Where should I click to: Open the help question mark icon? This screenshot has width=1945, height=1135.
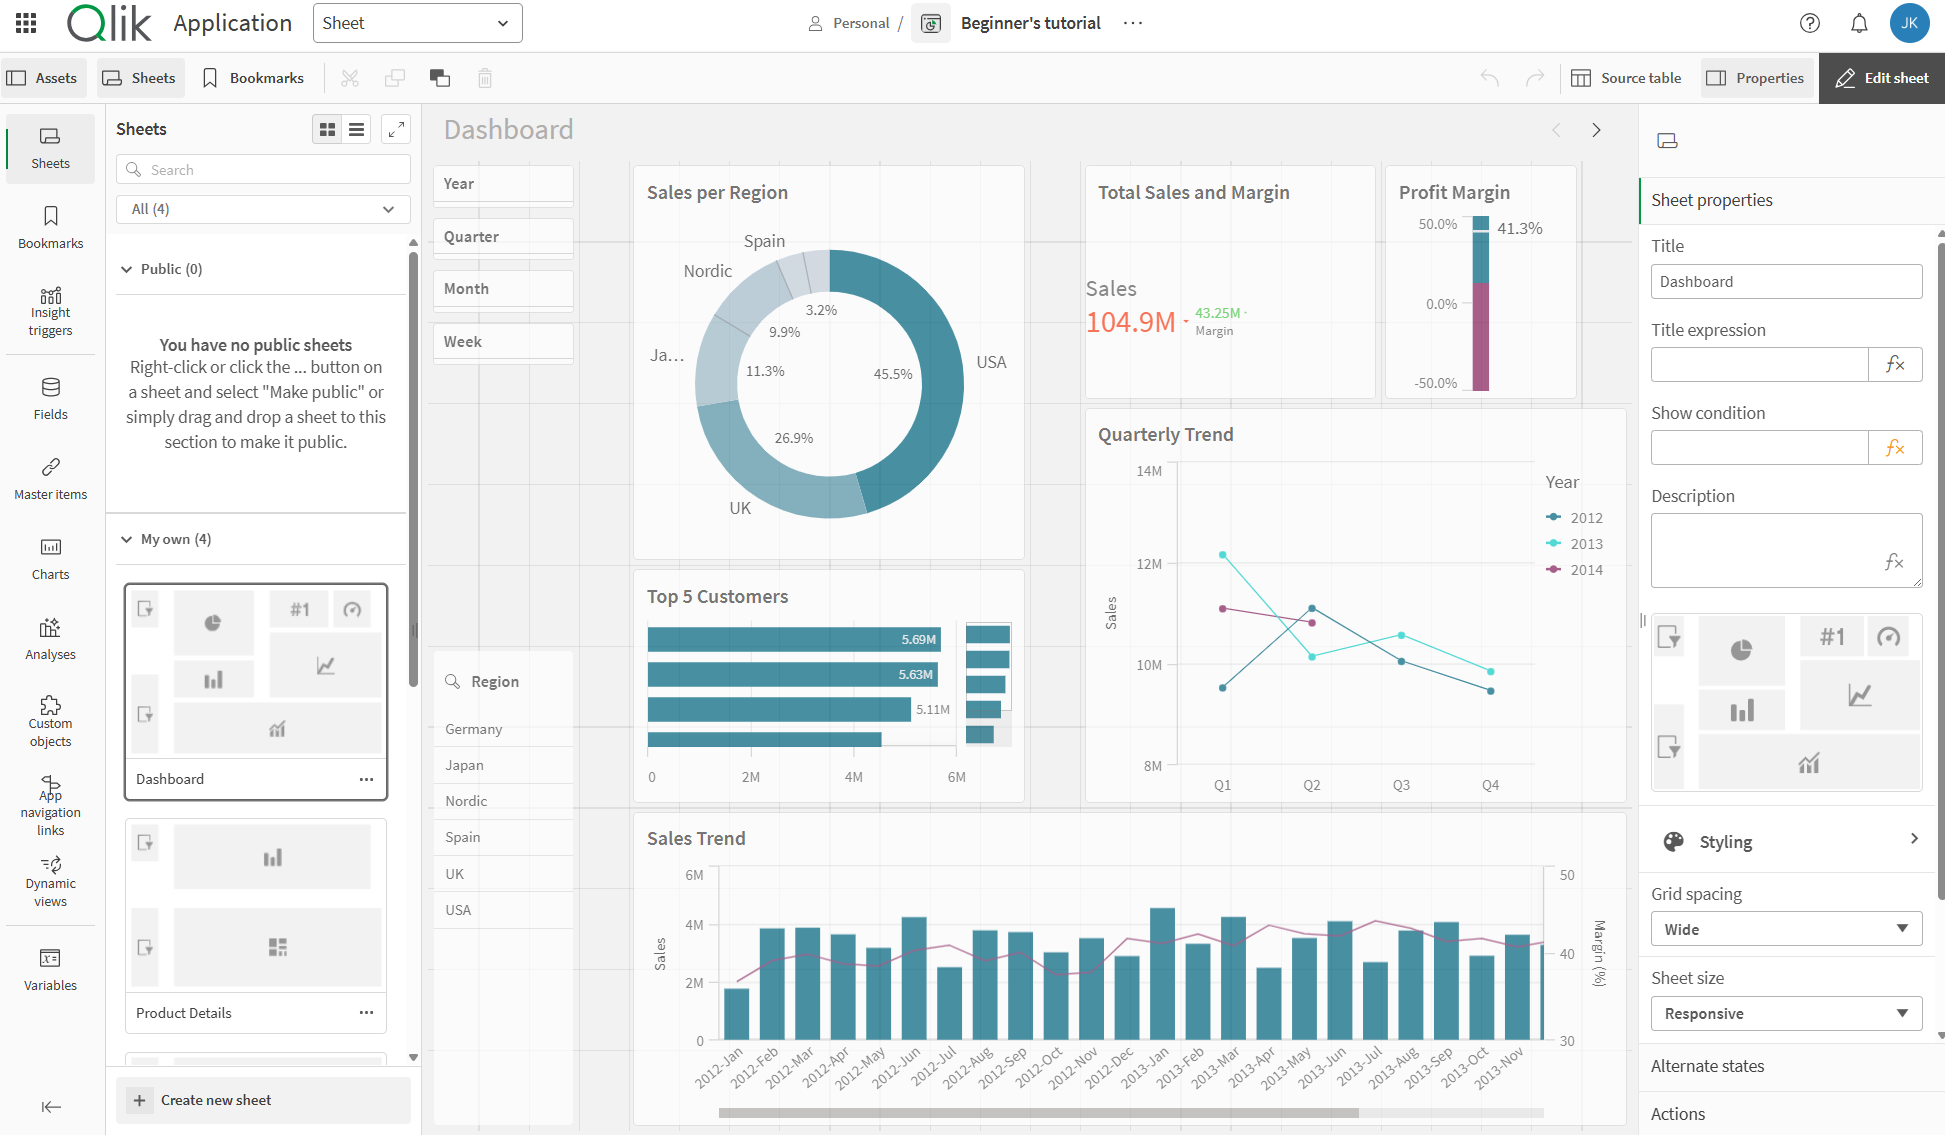click(x=1809, y=23)
